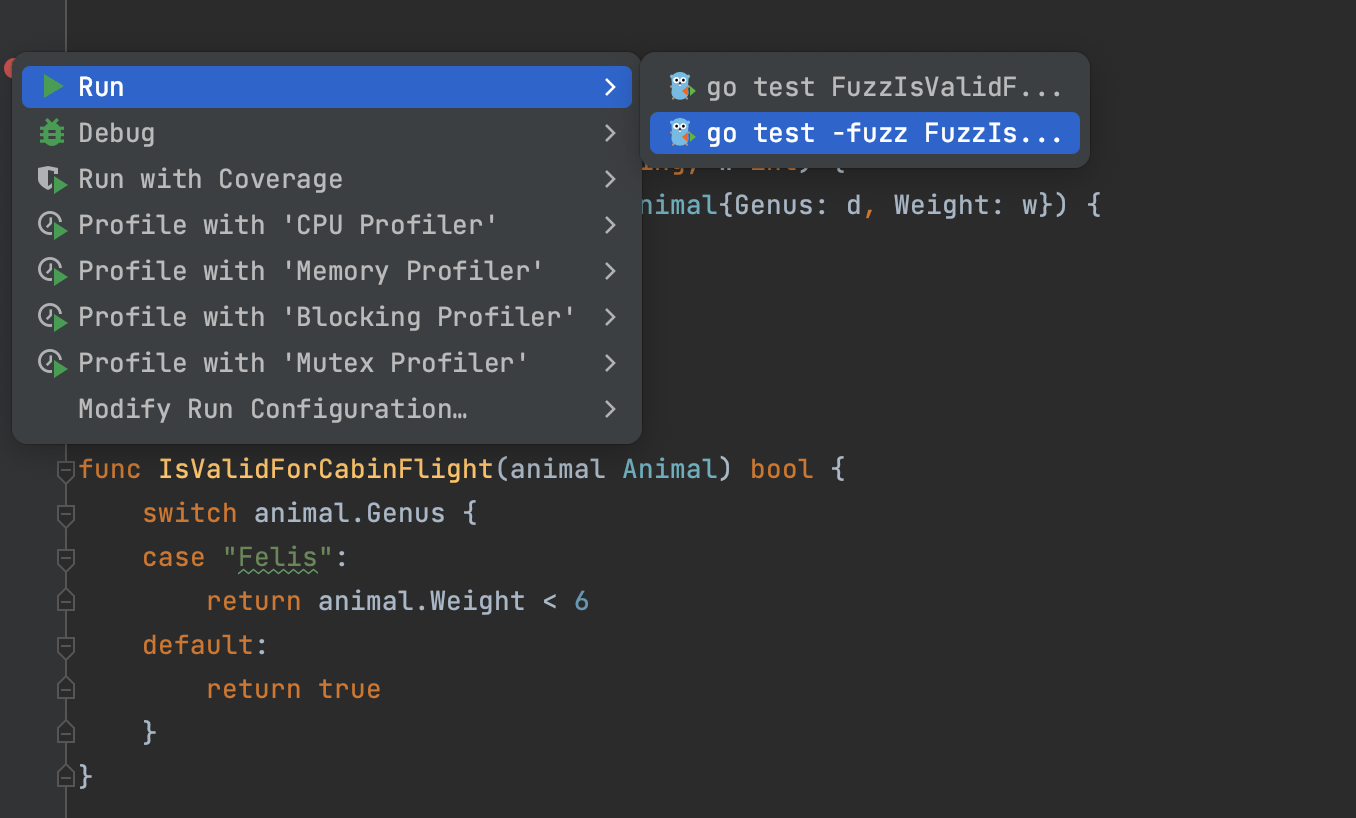Screen dimensions: 1356x818
Task: Toggle the red breakpoint dot in the gutter
Action: pyautogui.click(x=10, y=68)
